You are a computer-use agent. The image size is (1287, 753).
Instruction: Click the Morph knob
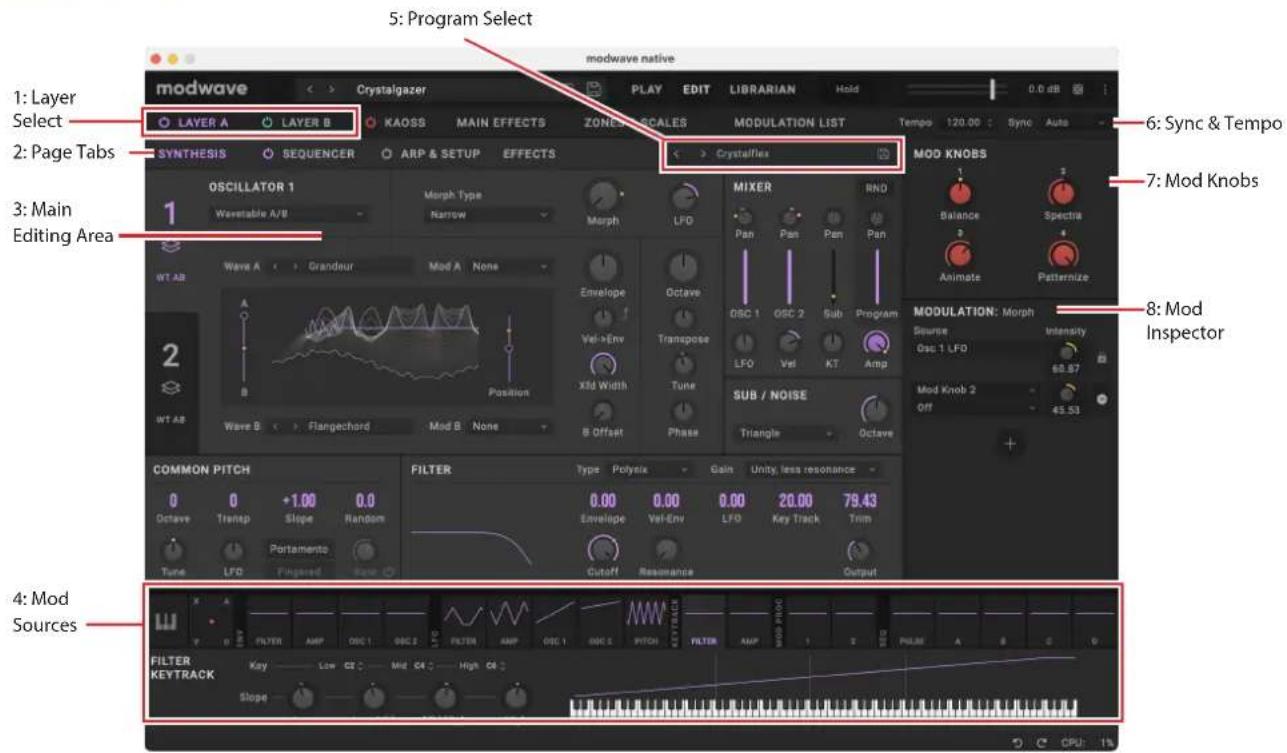click(x=603, y=197)
